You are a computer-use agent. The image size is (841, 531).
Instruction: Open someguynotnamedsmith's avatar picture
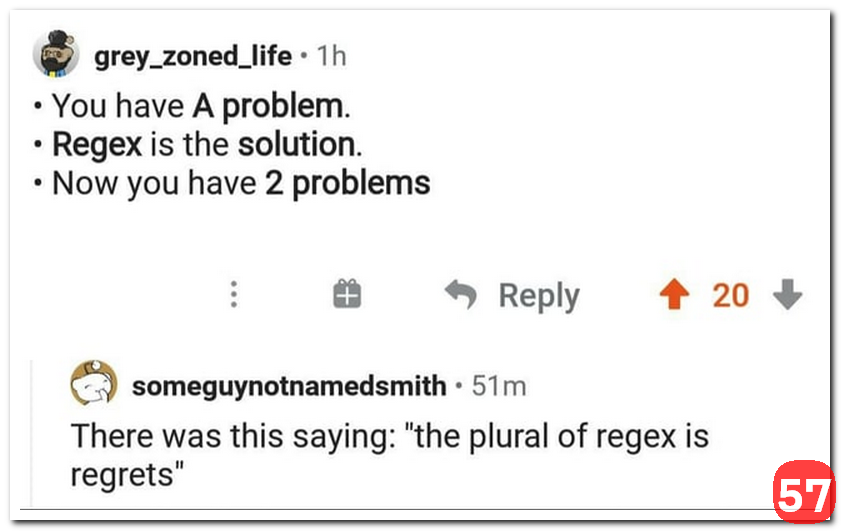[92, 384]
